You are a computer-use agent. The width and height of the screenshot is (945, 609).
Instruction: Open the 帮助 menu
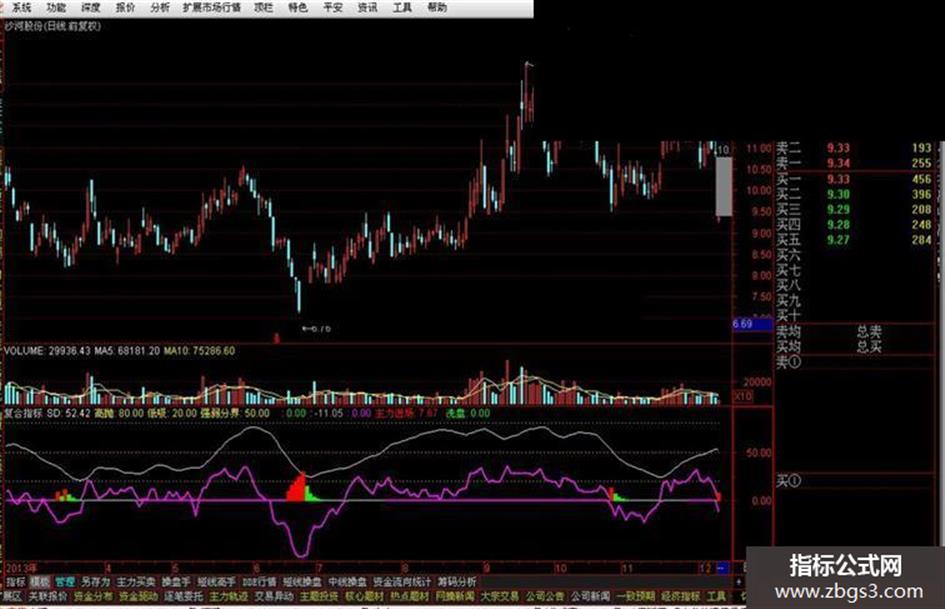coord(437,8)
